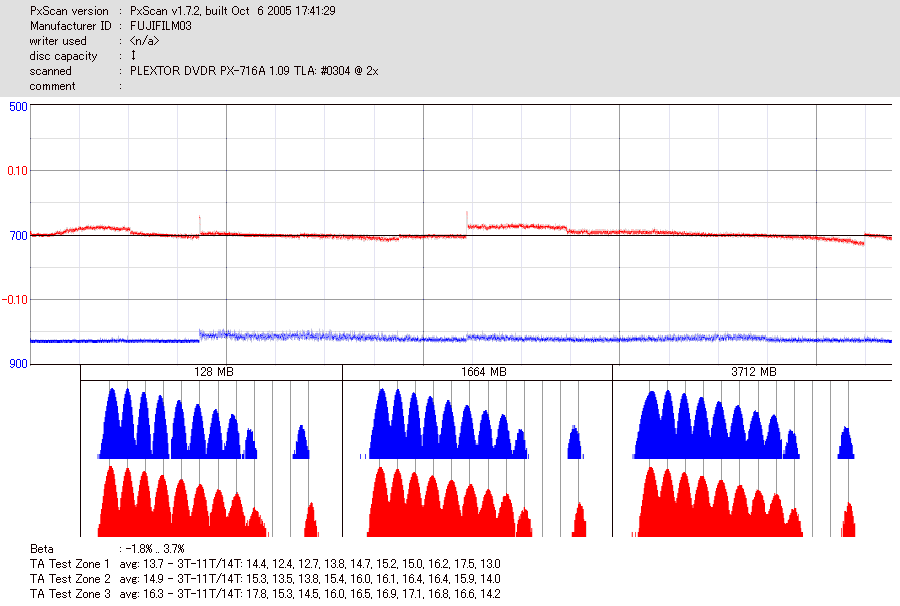This screenshot has height=606, width=900.
Task: Click the blue 700 axis label
Action: point(18,236)
